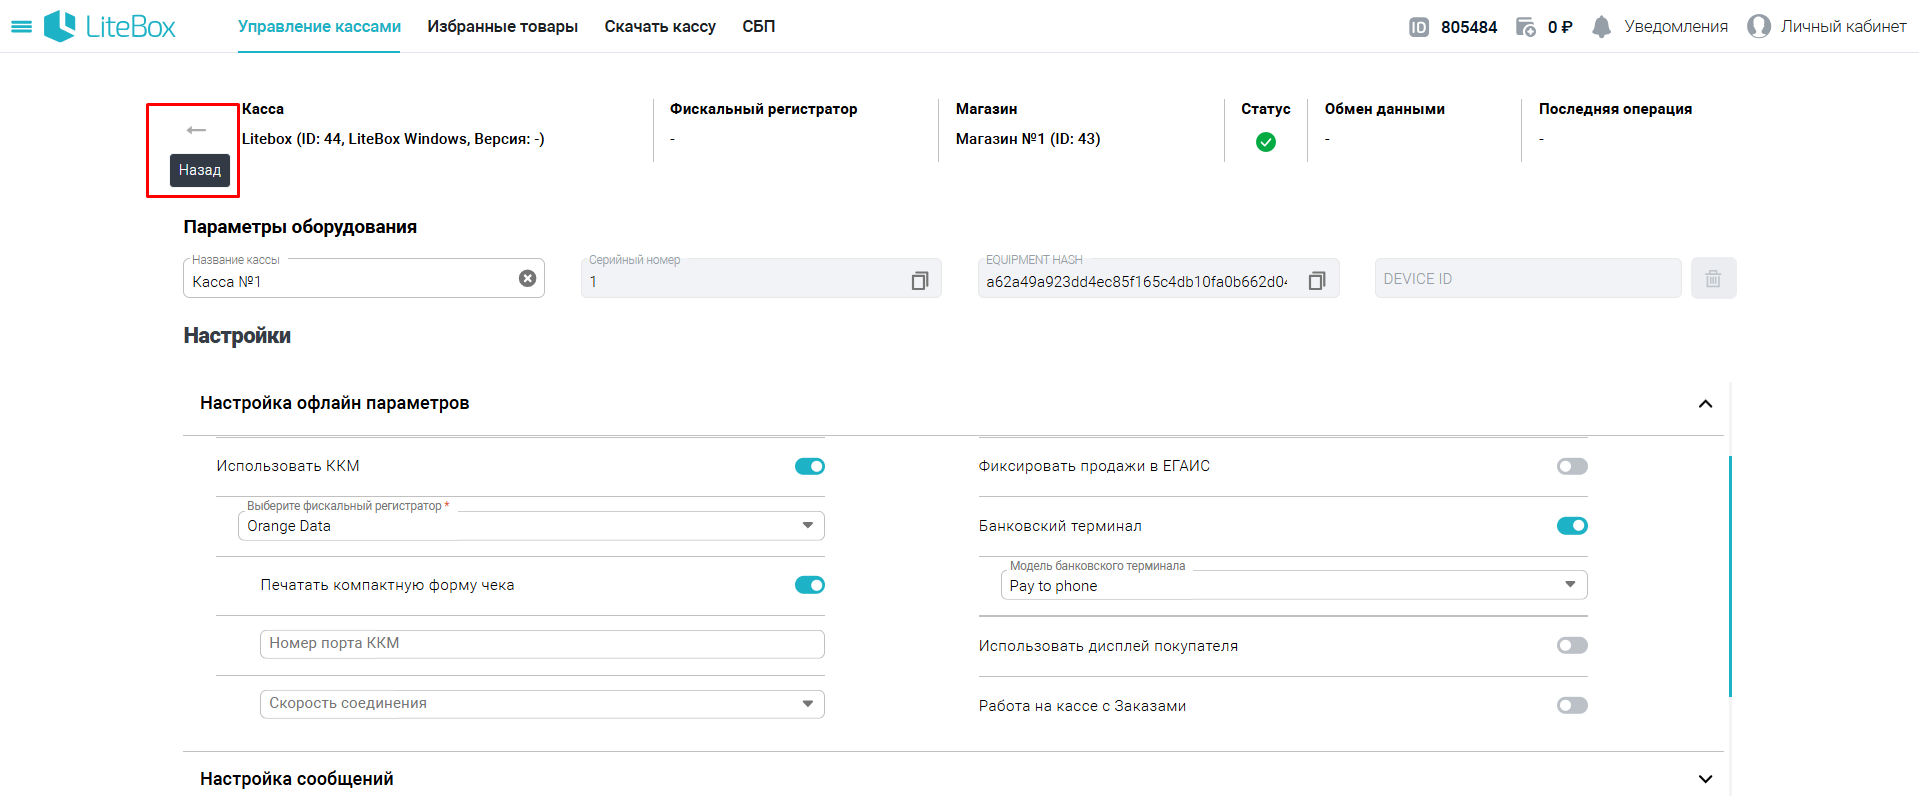Image resolution: width=1919 pixels, height=810 pixels.
Task: Copy the EQUIPMENT HASH value
Action: 1317,281
